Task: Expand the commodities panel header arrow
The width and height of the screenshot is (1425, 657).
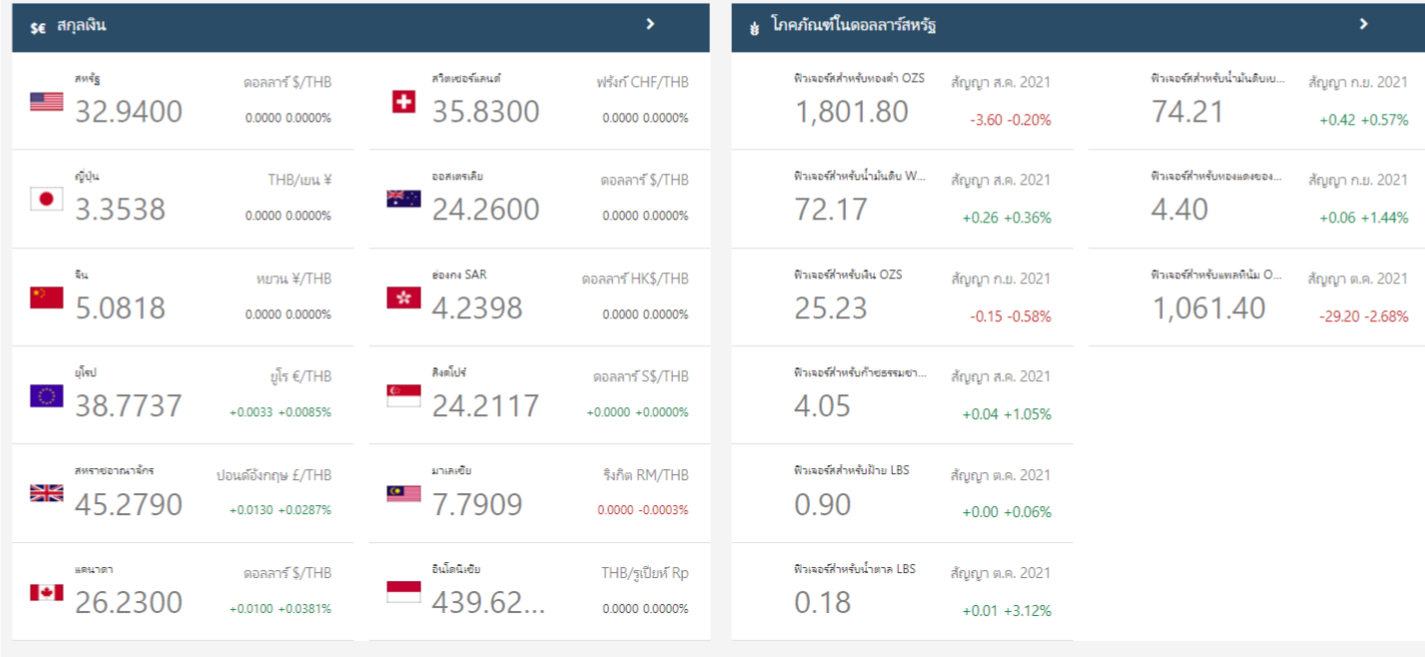Action: 1363,24
